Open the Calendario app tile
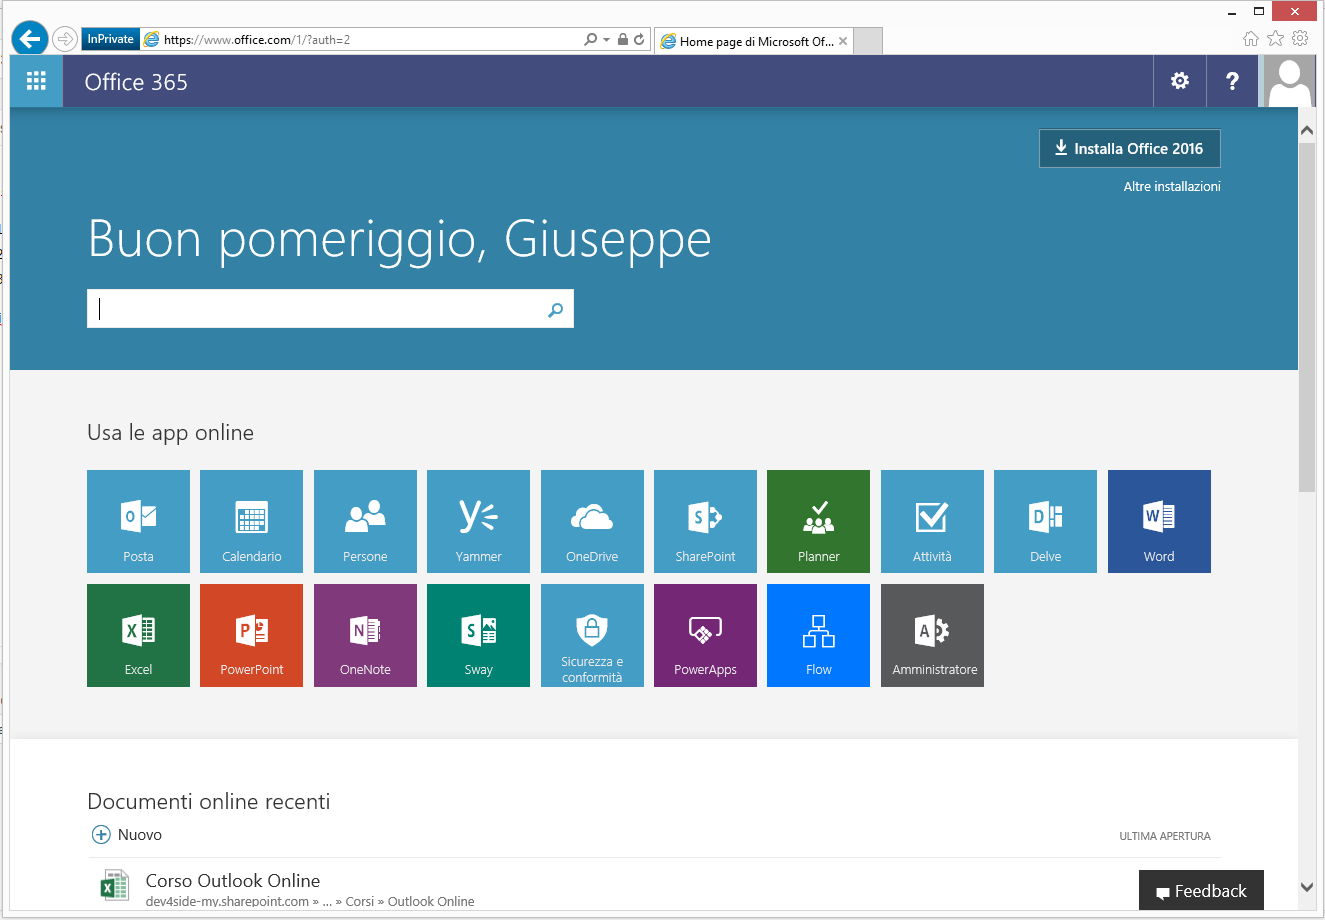 click(x=251, y=521)
